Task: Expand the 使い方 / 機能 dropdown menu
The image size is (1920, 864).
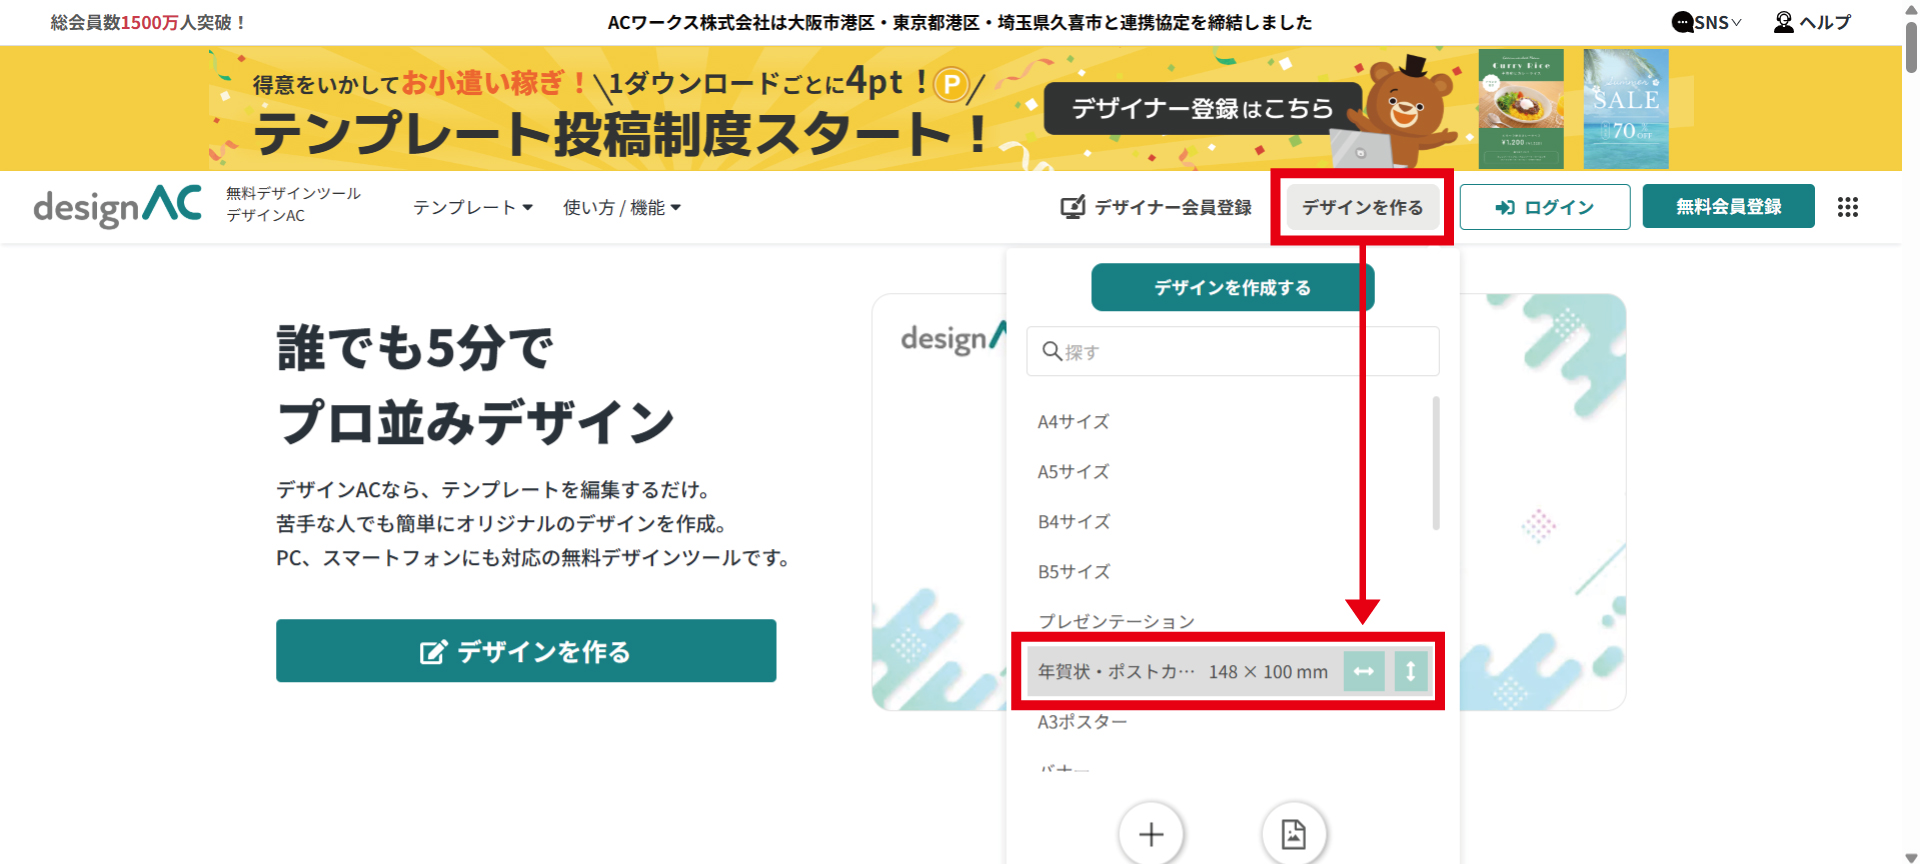Action: [x=621, y=207]
